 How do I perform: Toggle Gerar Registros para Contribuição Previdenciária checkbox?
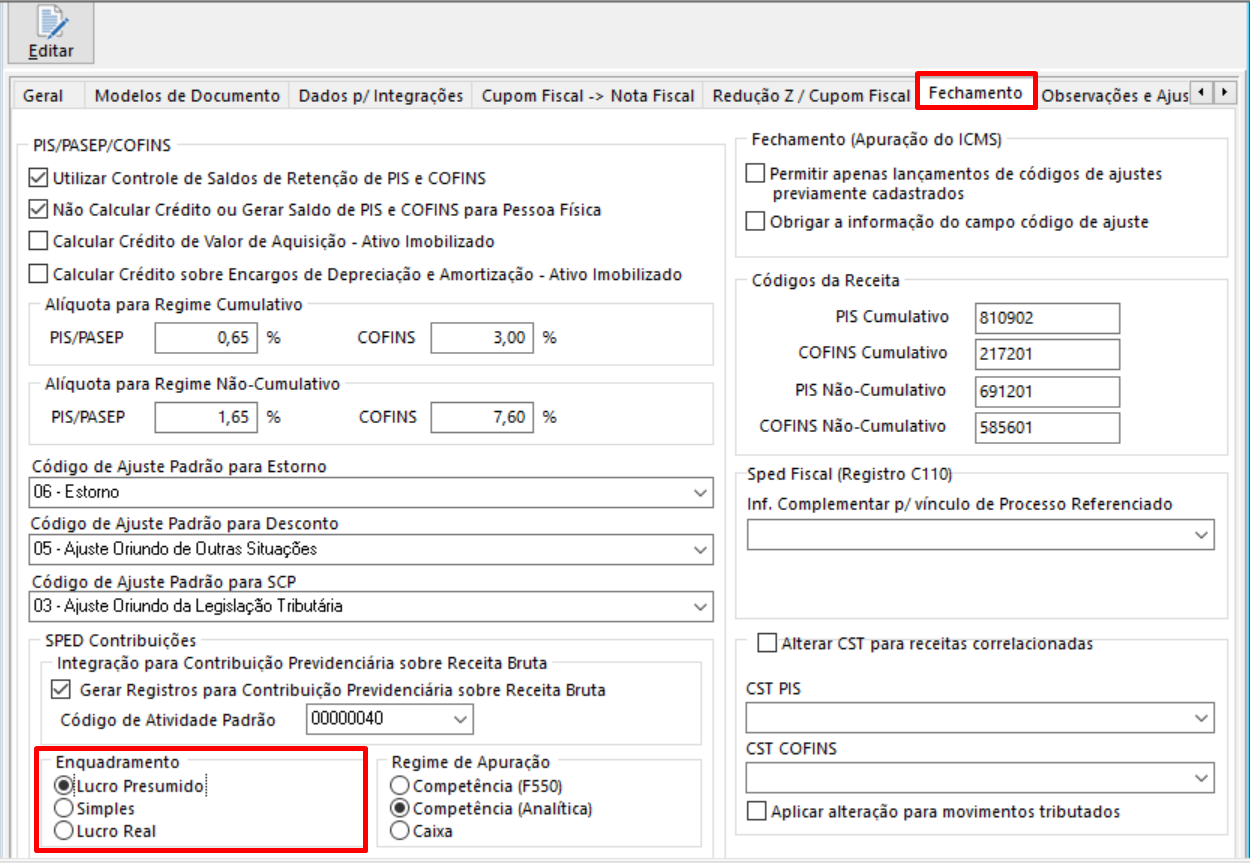pyautogui.click(x=61, y=690)
